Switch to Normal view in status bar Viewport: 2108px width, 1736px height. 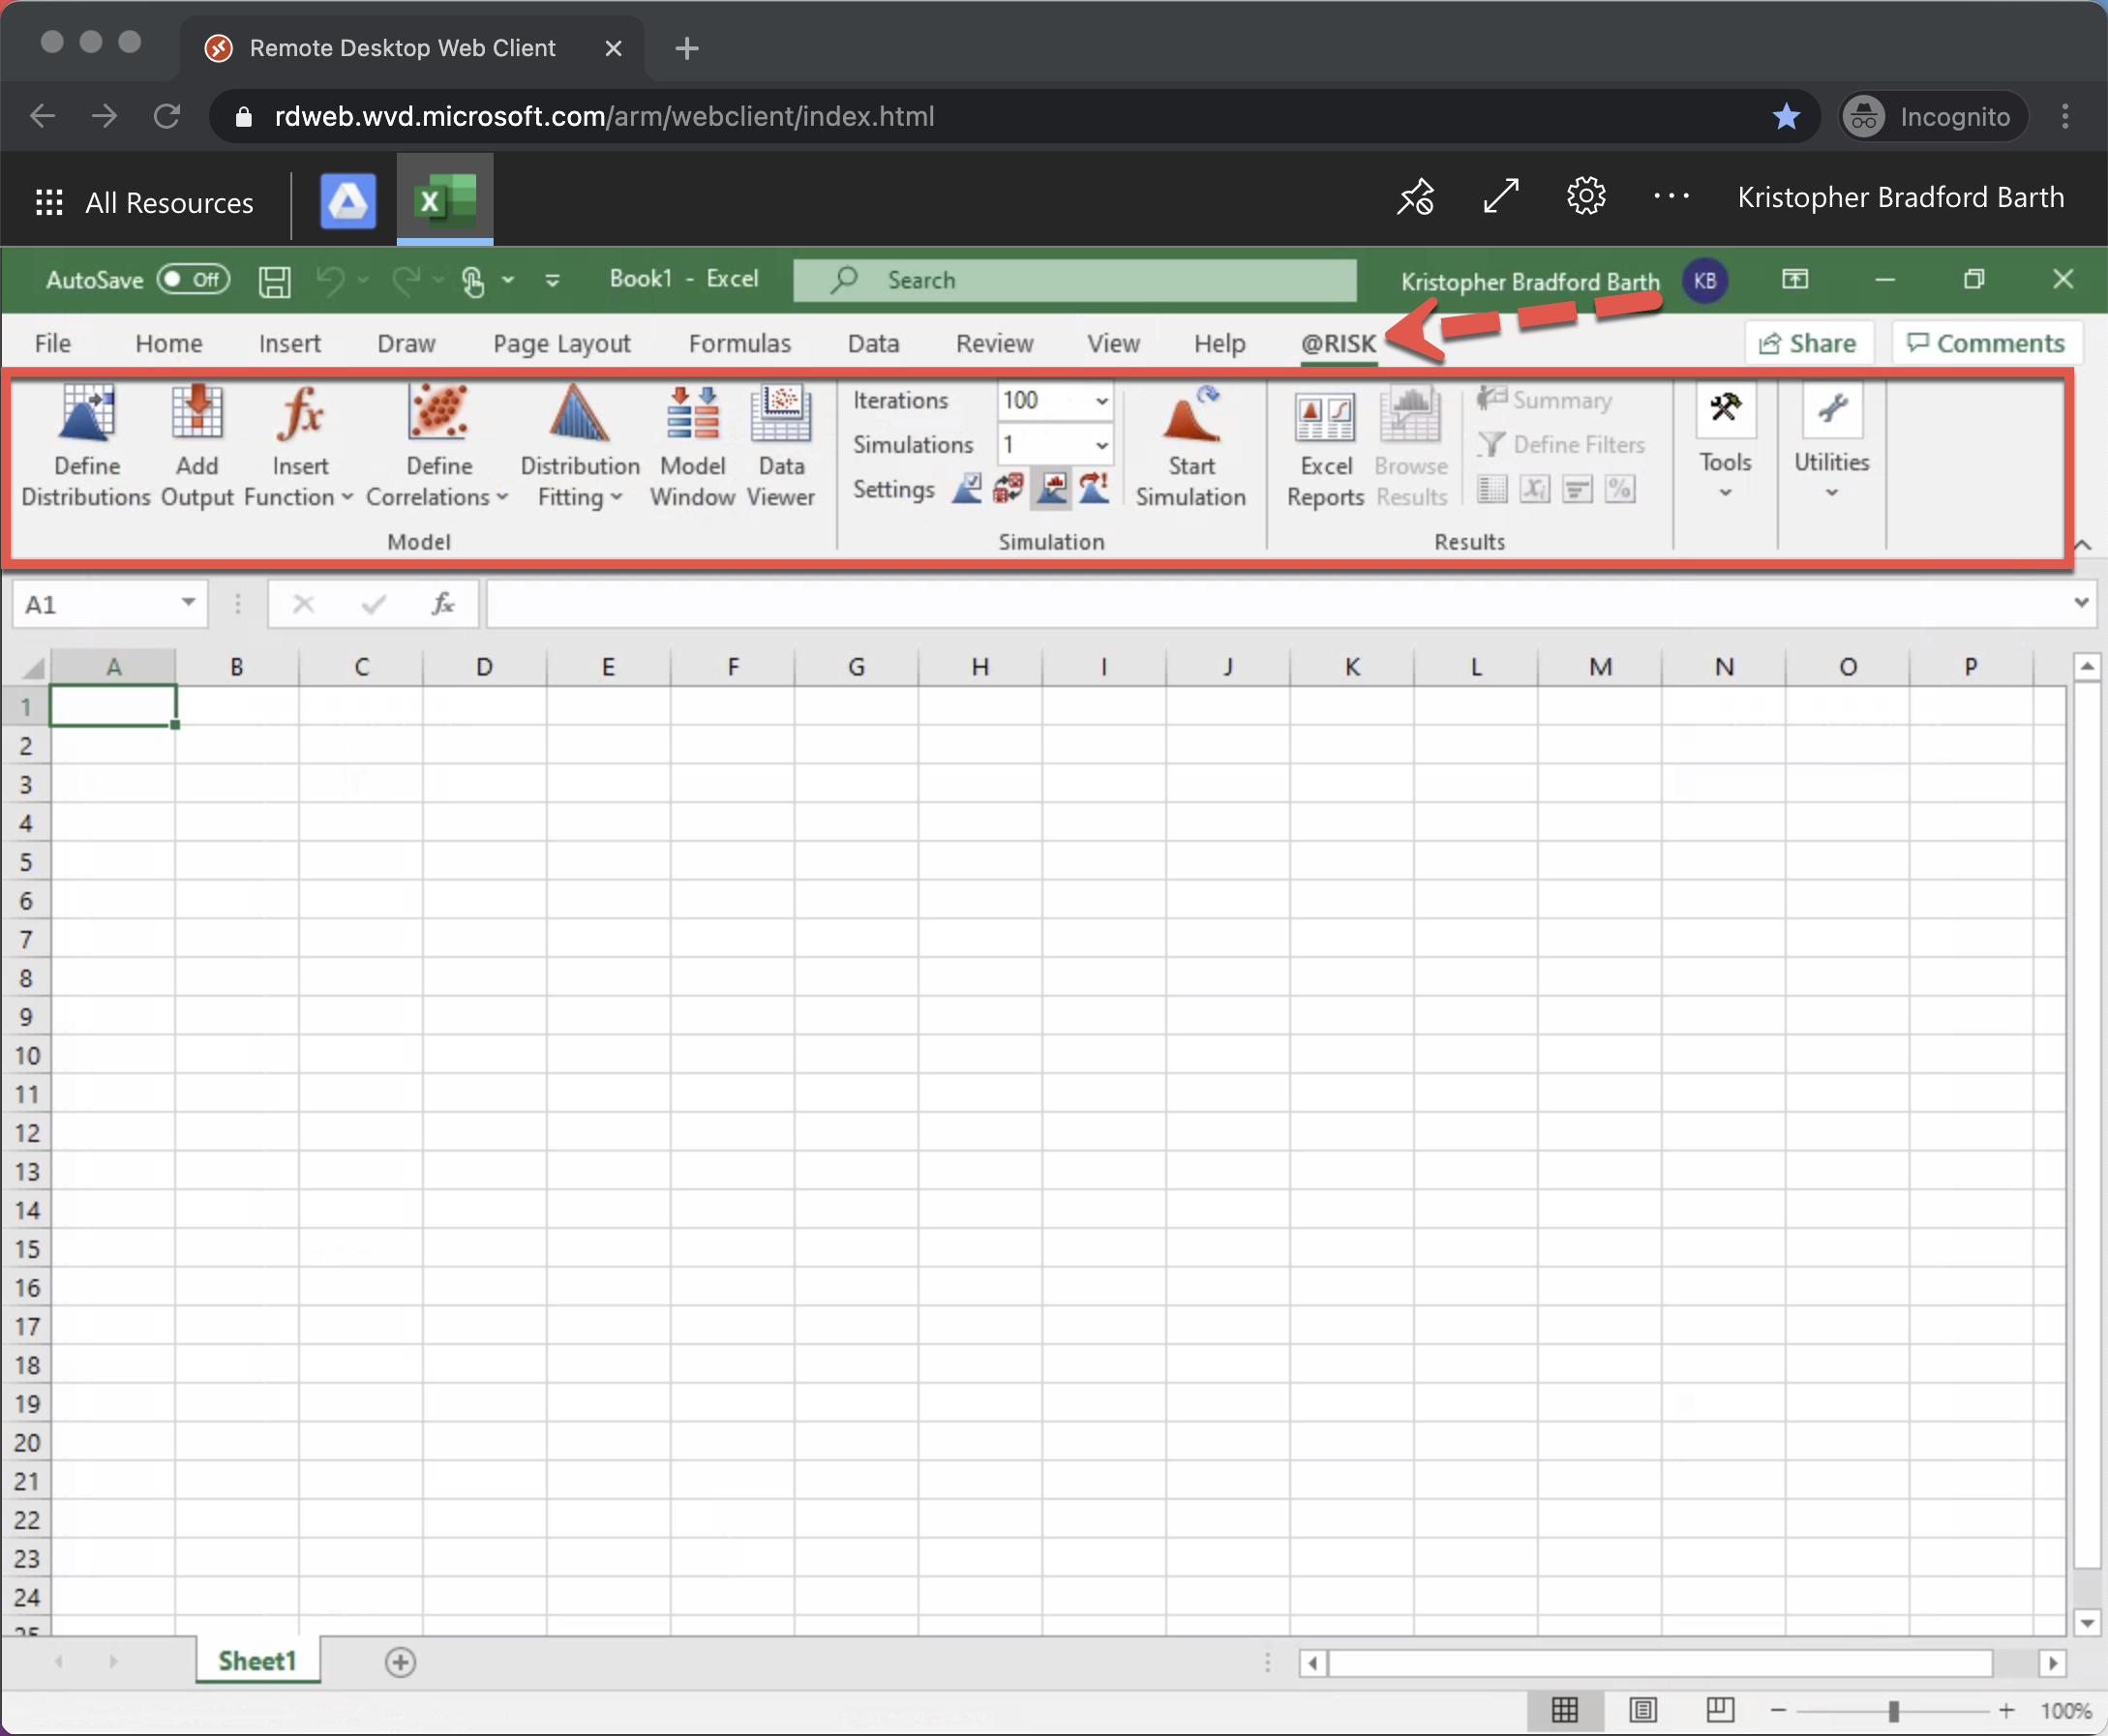click(1565, 1710)
